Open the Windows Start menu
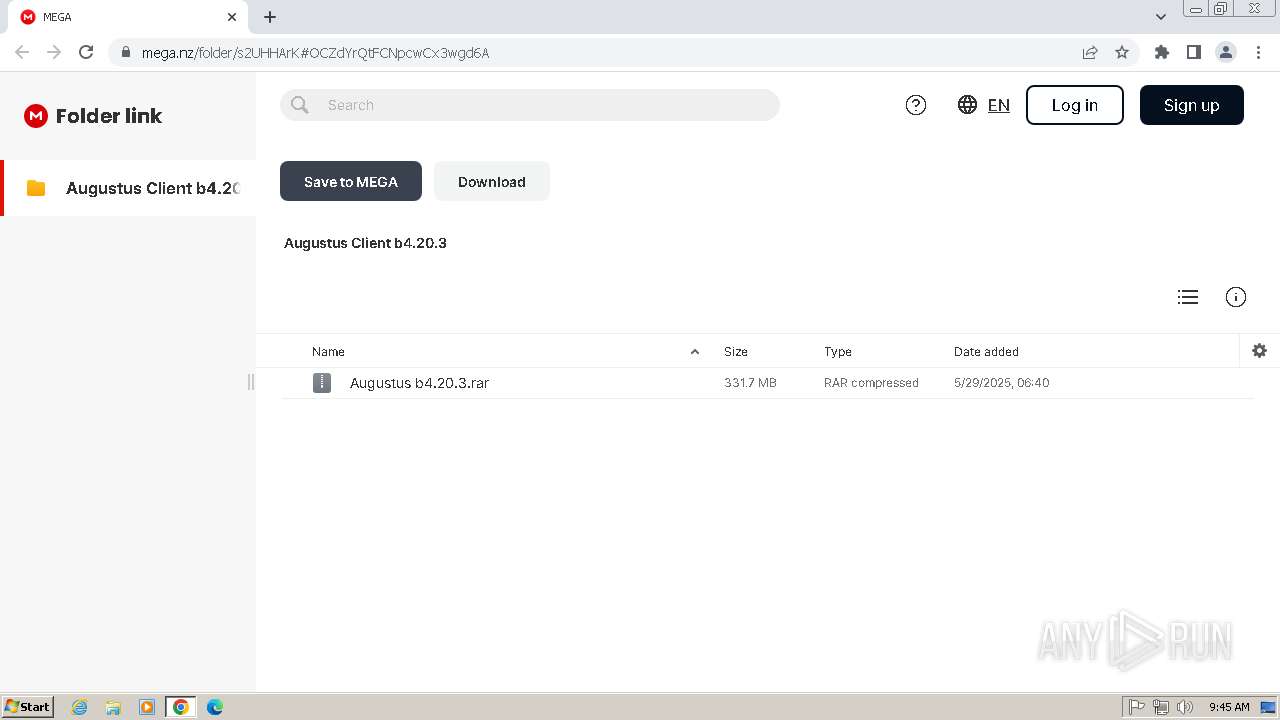 [28, 707]
